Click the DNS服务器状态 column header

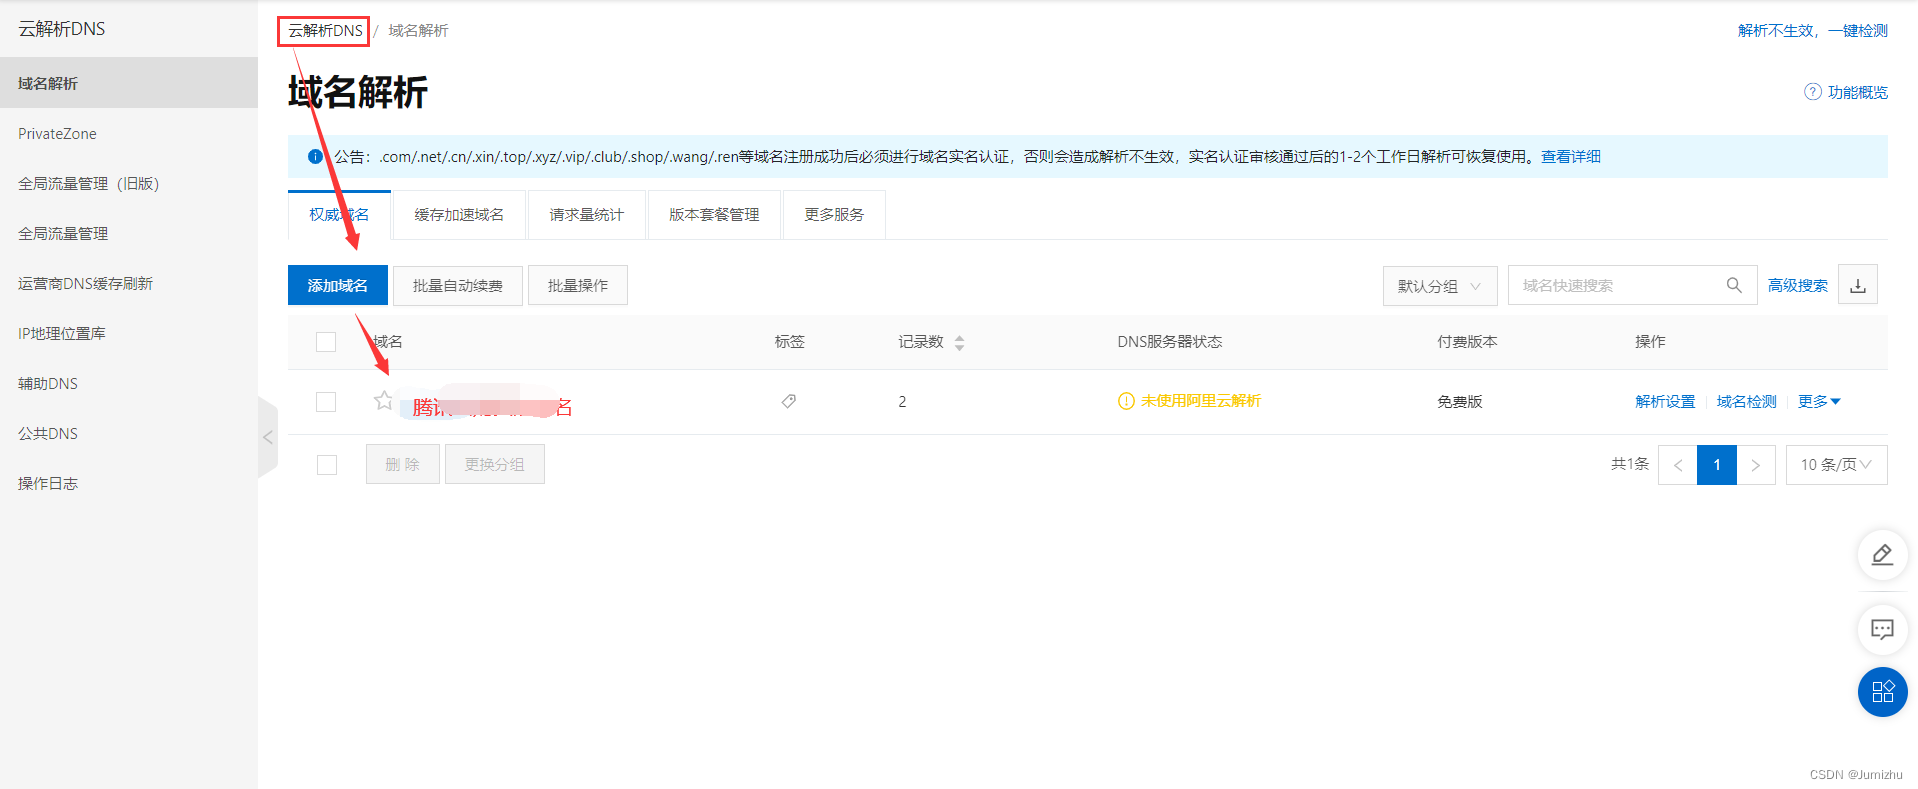1170,342
